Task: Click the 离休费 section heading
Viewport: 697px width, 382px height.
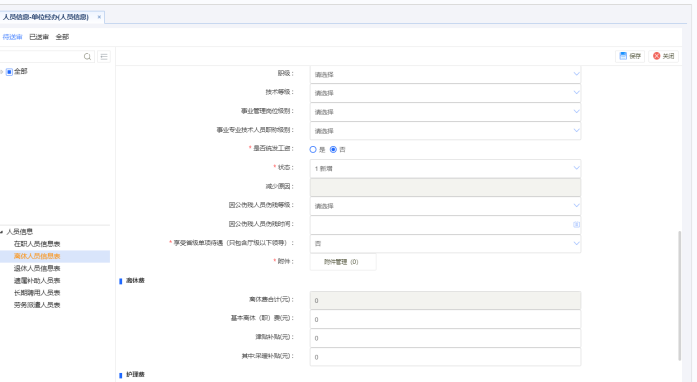Action: (135, 281)
